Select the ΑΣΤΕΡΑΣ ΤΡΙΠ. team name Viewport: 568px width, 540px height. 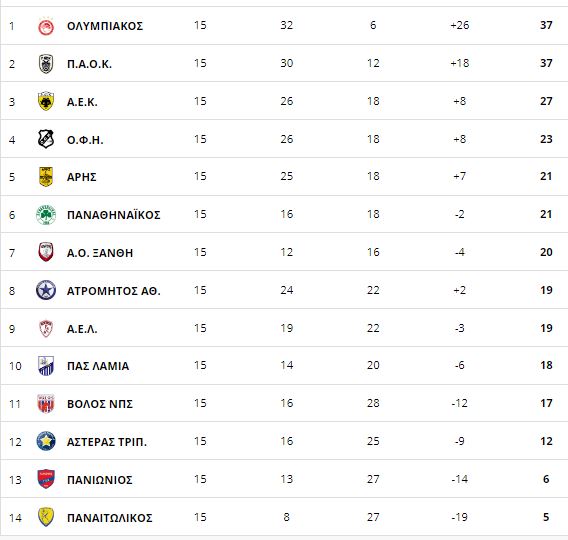point(107,442)
